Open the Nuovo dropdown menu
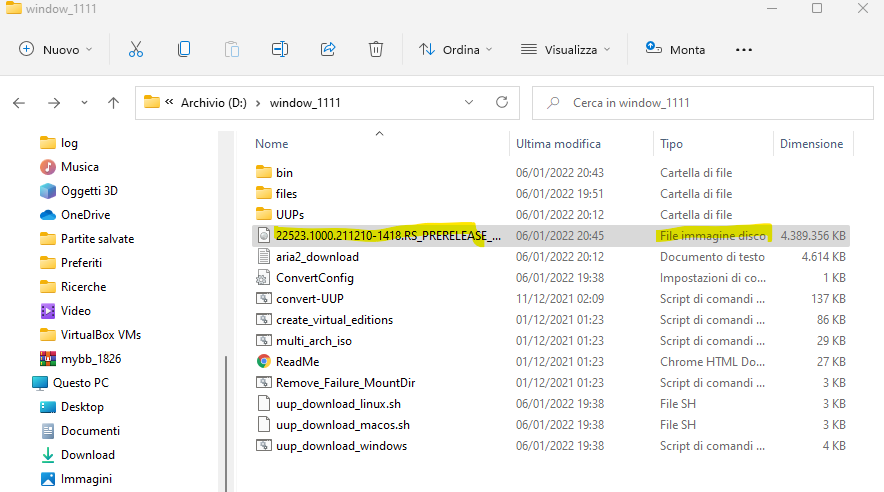The width and height of the screenshot is (884, 492). point(55,49)
